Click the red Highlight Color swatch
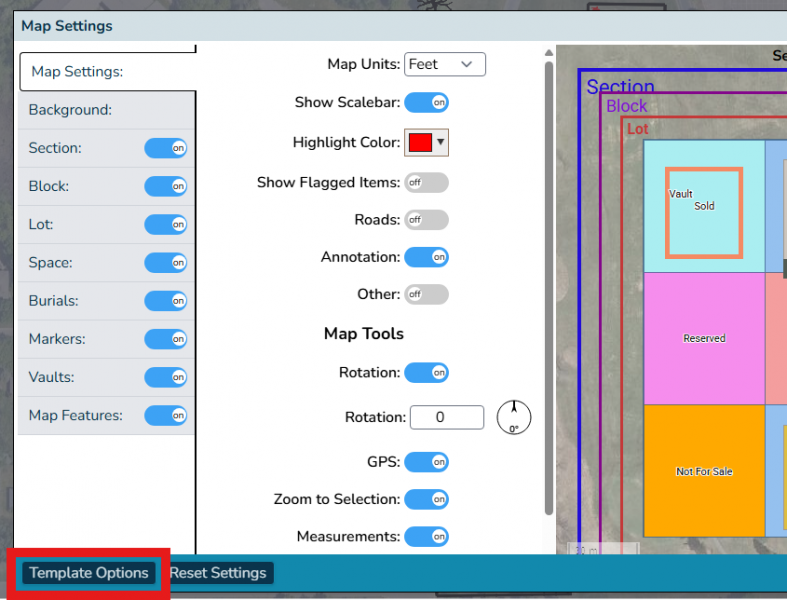 pyautogui.click(x=420, y=143)
